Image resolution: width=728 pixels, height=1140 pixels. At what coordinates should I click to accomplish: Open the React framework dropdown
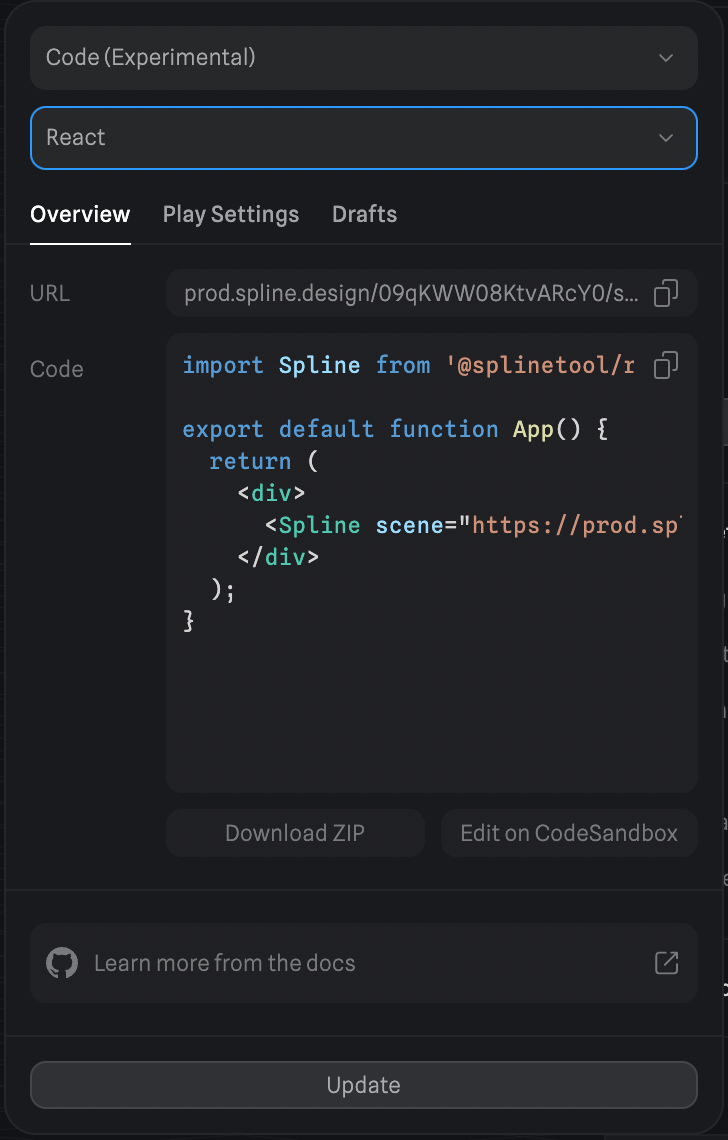tap(364, 138)
